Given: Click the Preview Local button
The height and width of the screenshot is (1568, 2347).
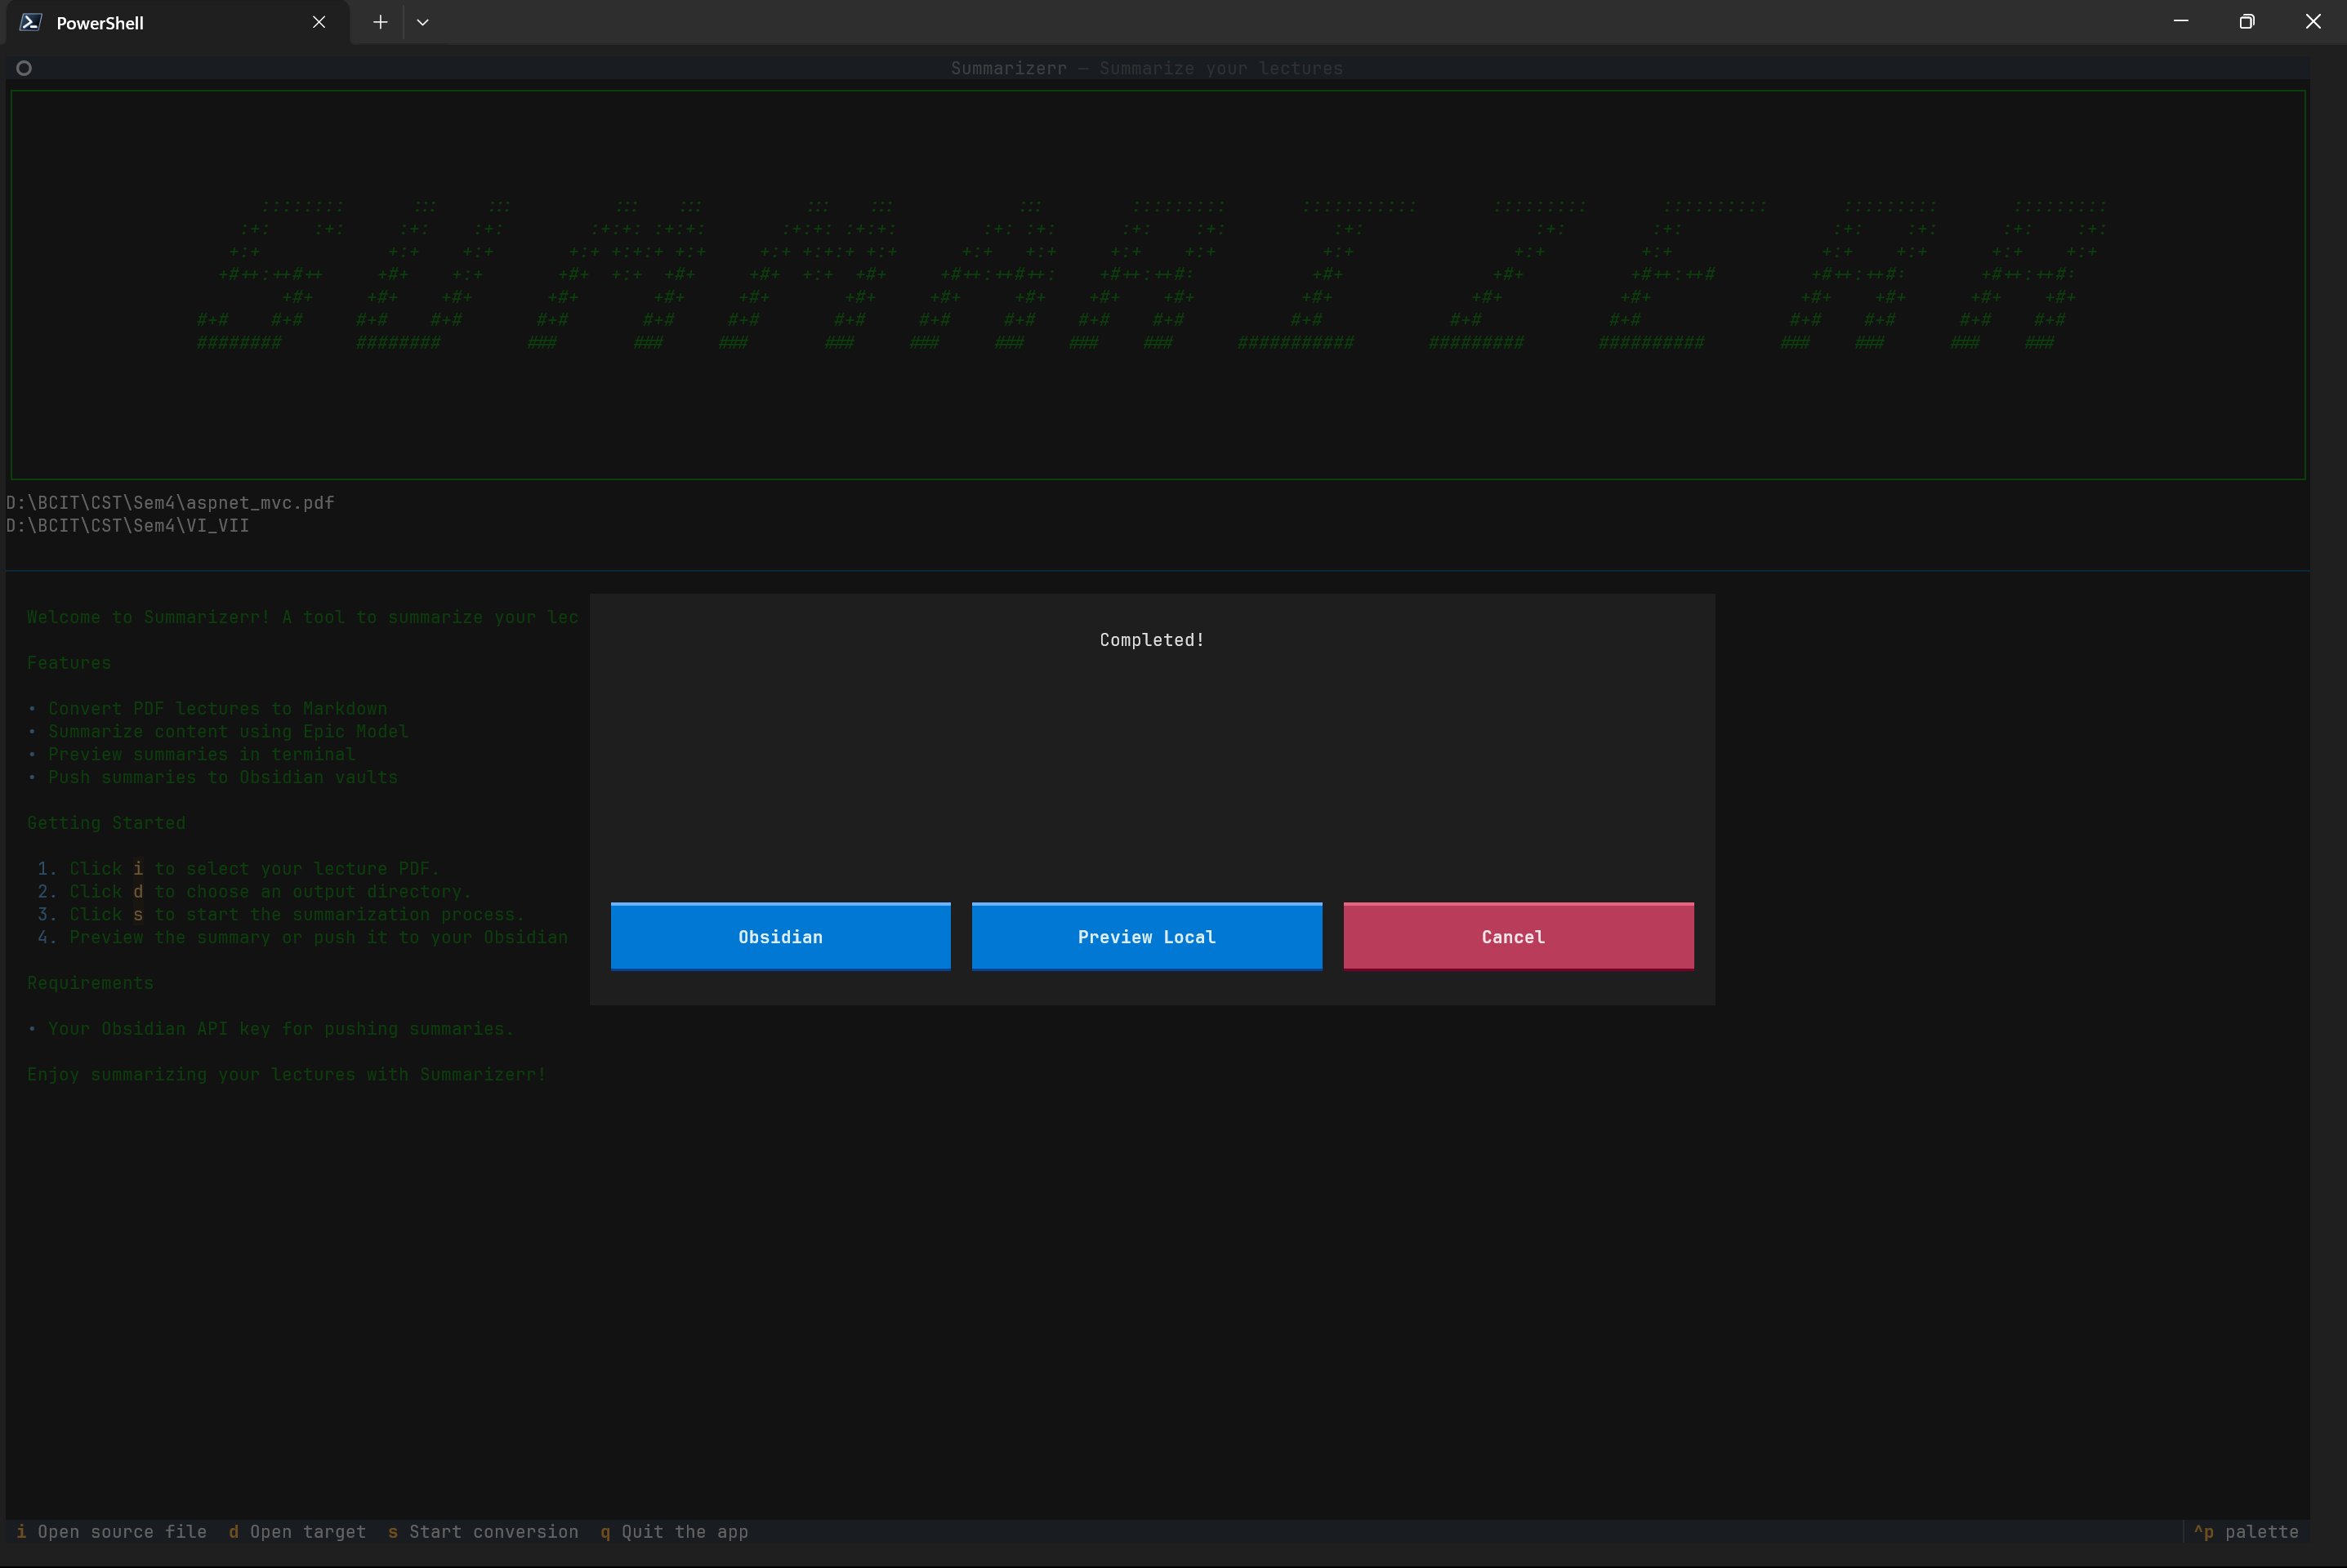Looking at the screenshot, I should [1146, 936].
